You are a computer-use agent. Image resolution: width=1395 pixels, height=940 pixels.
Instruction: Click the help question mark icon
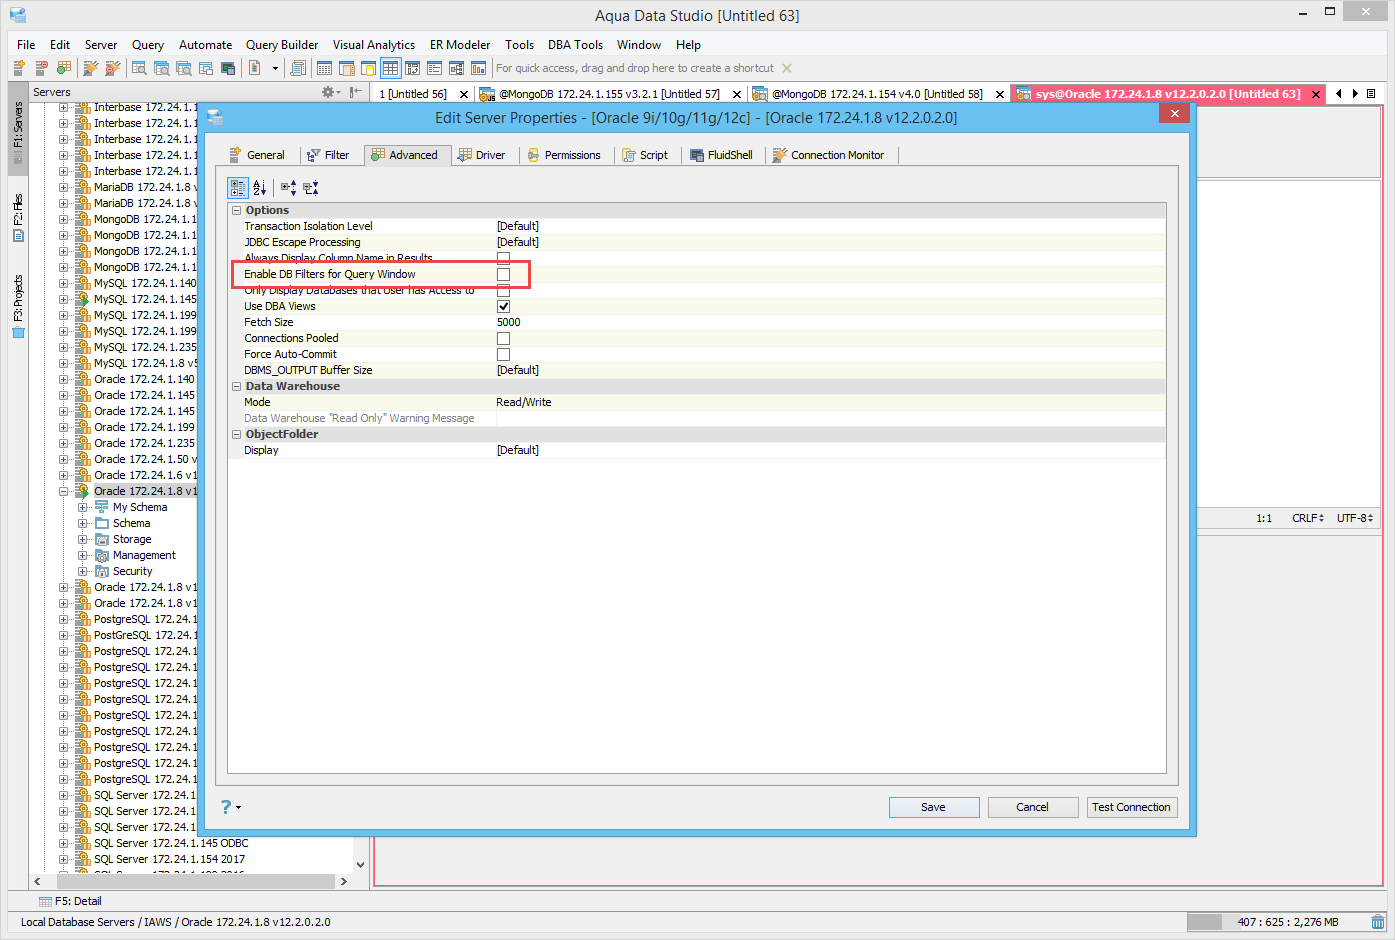(226, 807)
